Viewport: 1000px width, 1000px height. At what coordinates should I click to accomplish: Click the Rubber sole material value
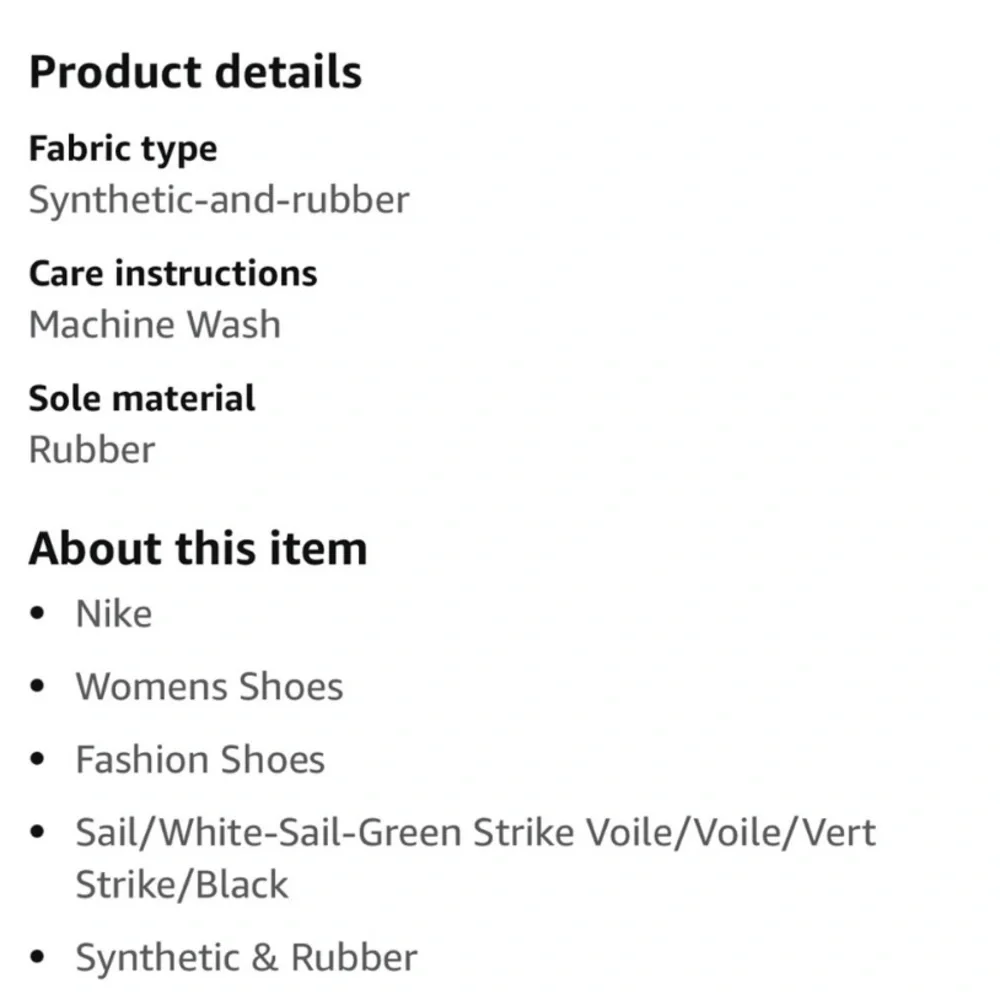pos(92,450)
